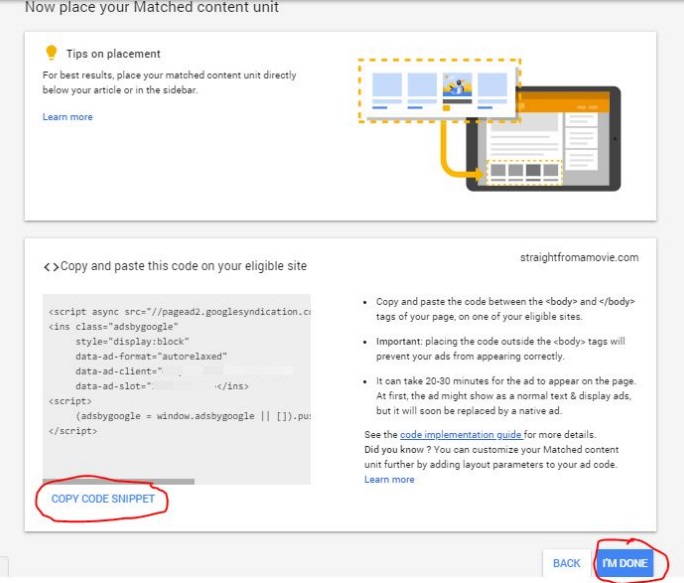The width and height of the screenshot is (684, 583).
Task: Open Learn more link about layout parameters
Action: (x=389, y=479)
